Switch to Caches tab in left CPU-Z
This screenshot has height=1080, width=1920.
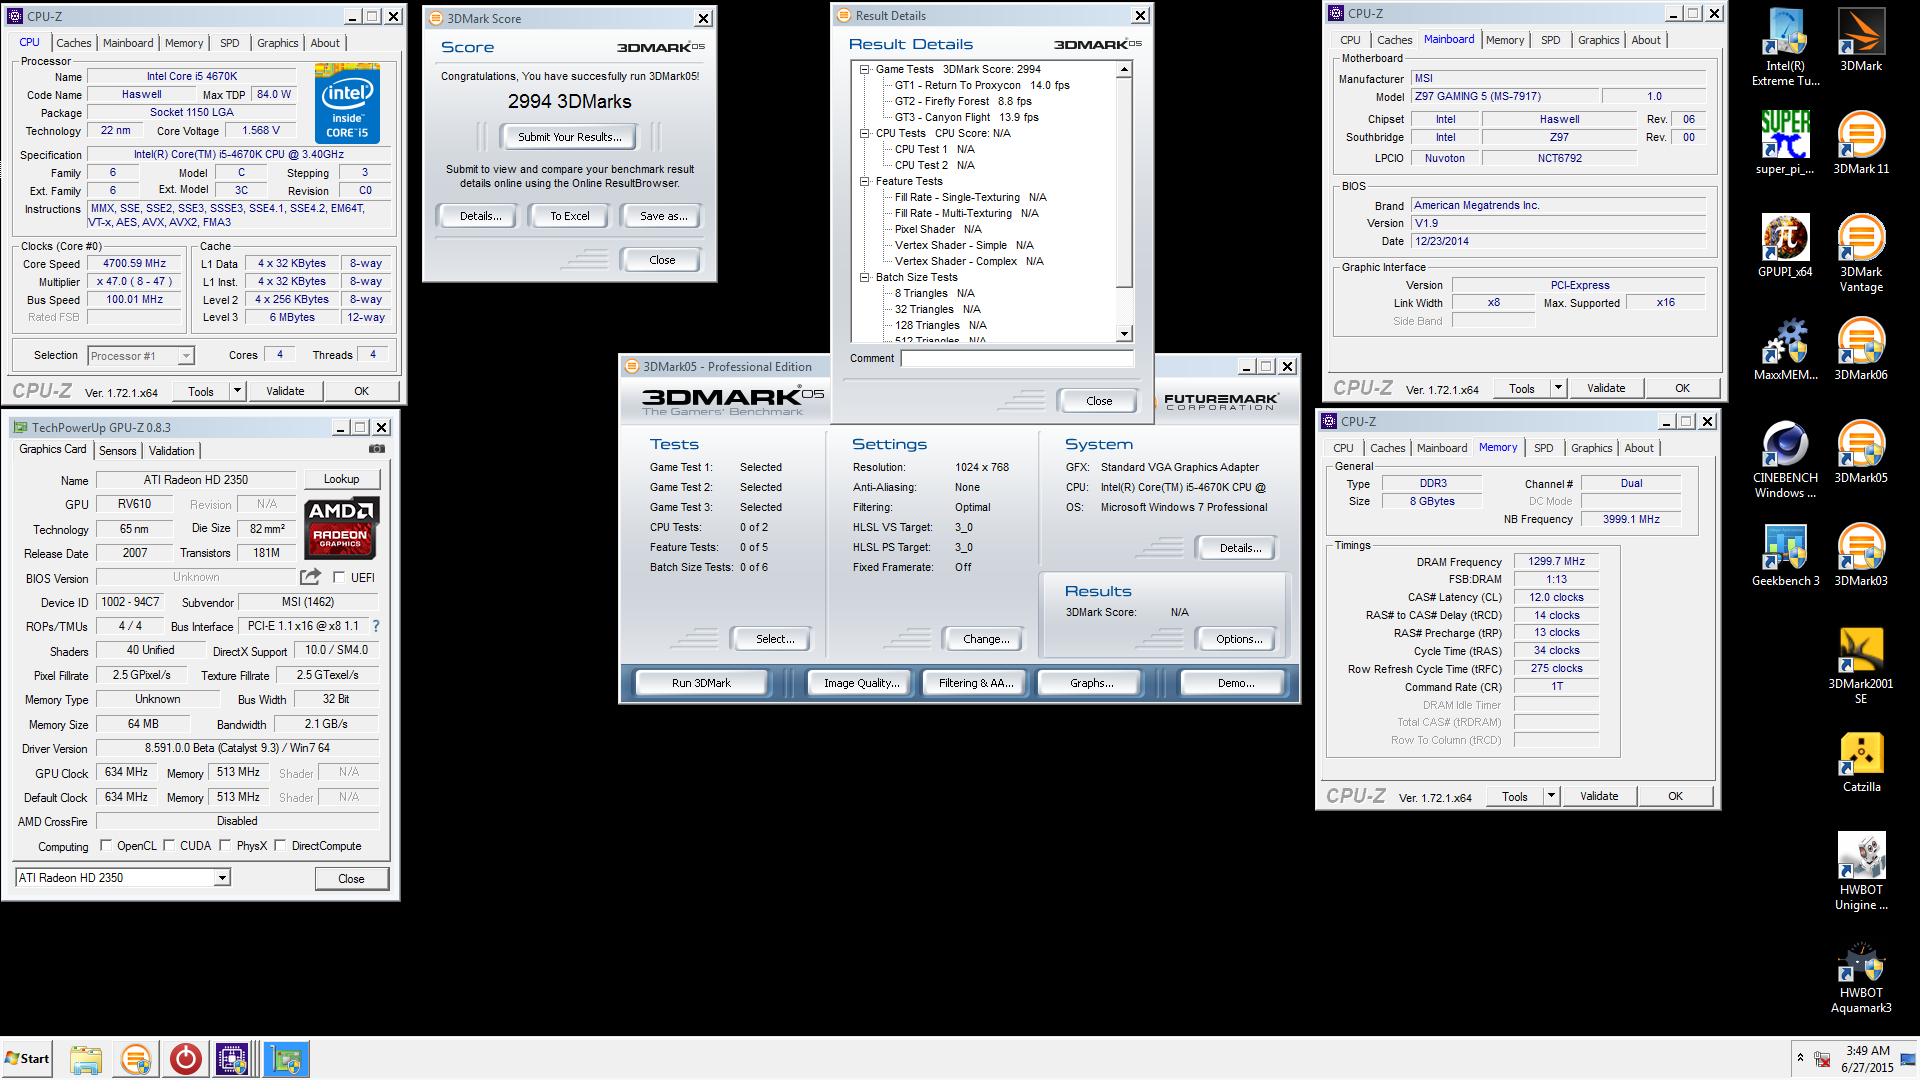pyautogui.click(x=74, y=43)
